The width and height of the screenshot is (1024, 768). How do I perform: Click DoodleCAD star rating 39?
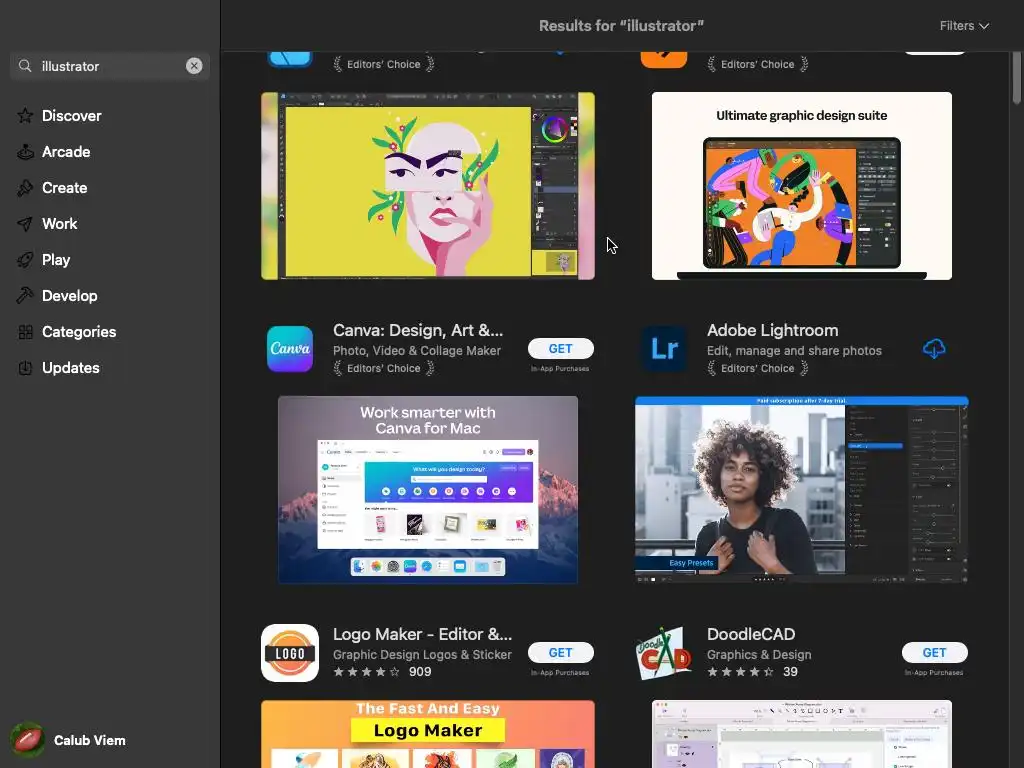pyautogui.click(x=752, y=671)
